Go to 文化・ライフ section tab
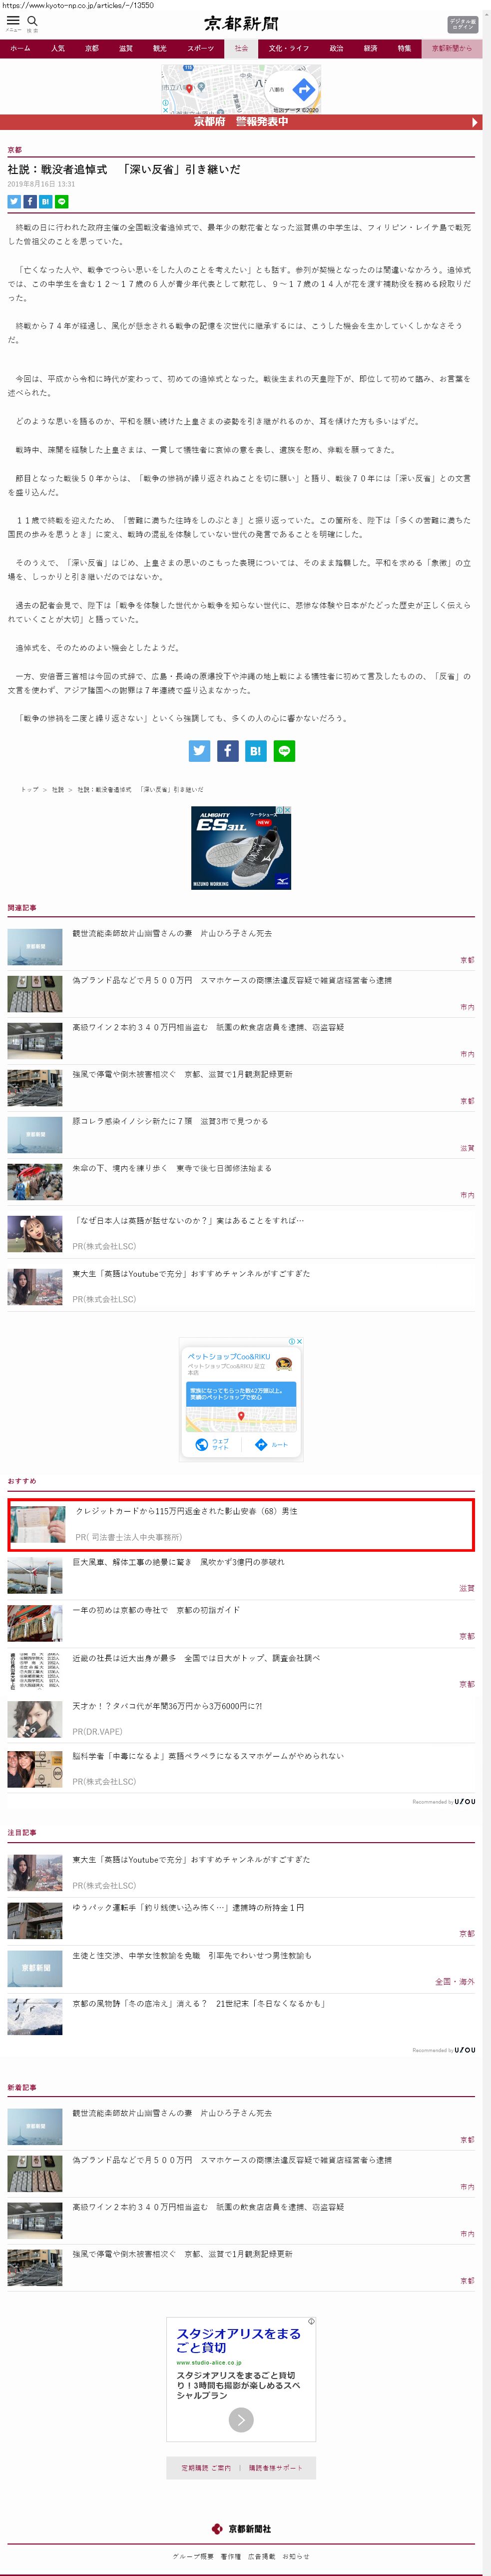Image resolution: width=491 pixels, height=2576 pixels. [288, 48]
